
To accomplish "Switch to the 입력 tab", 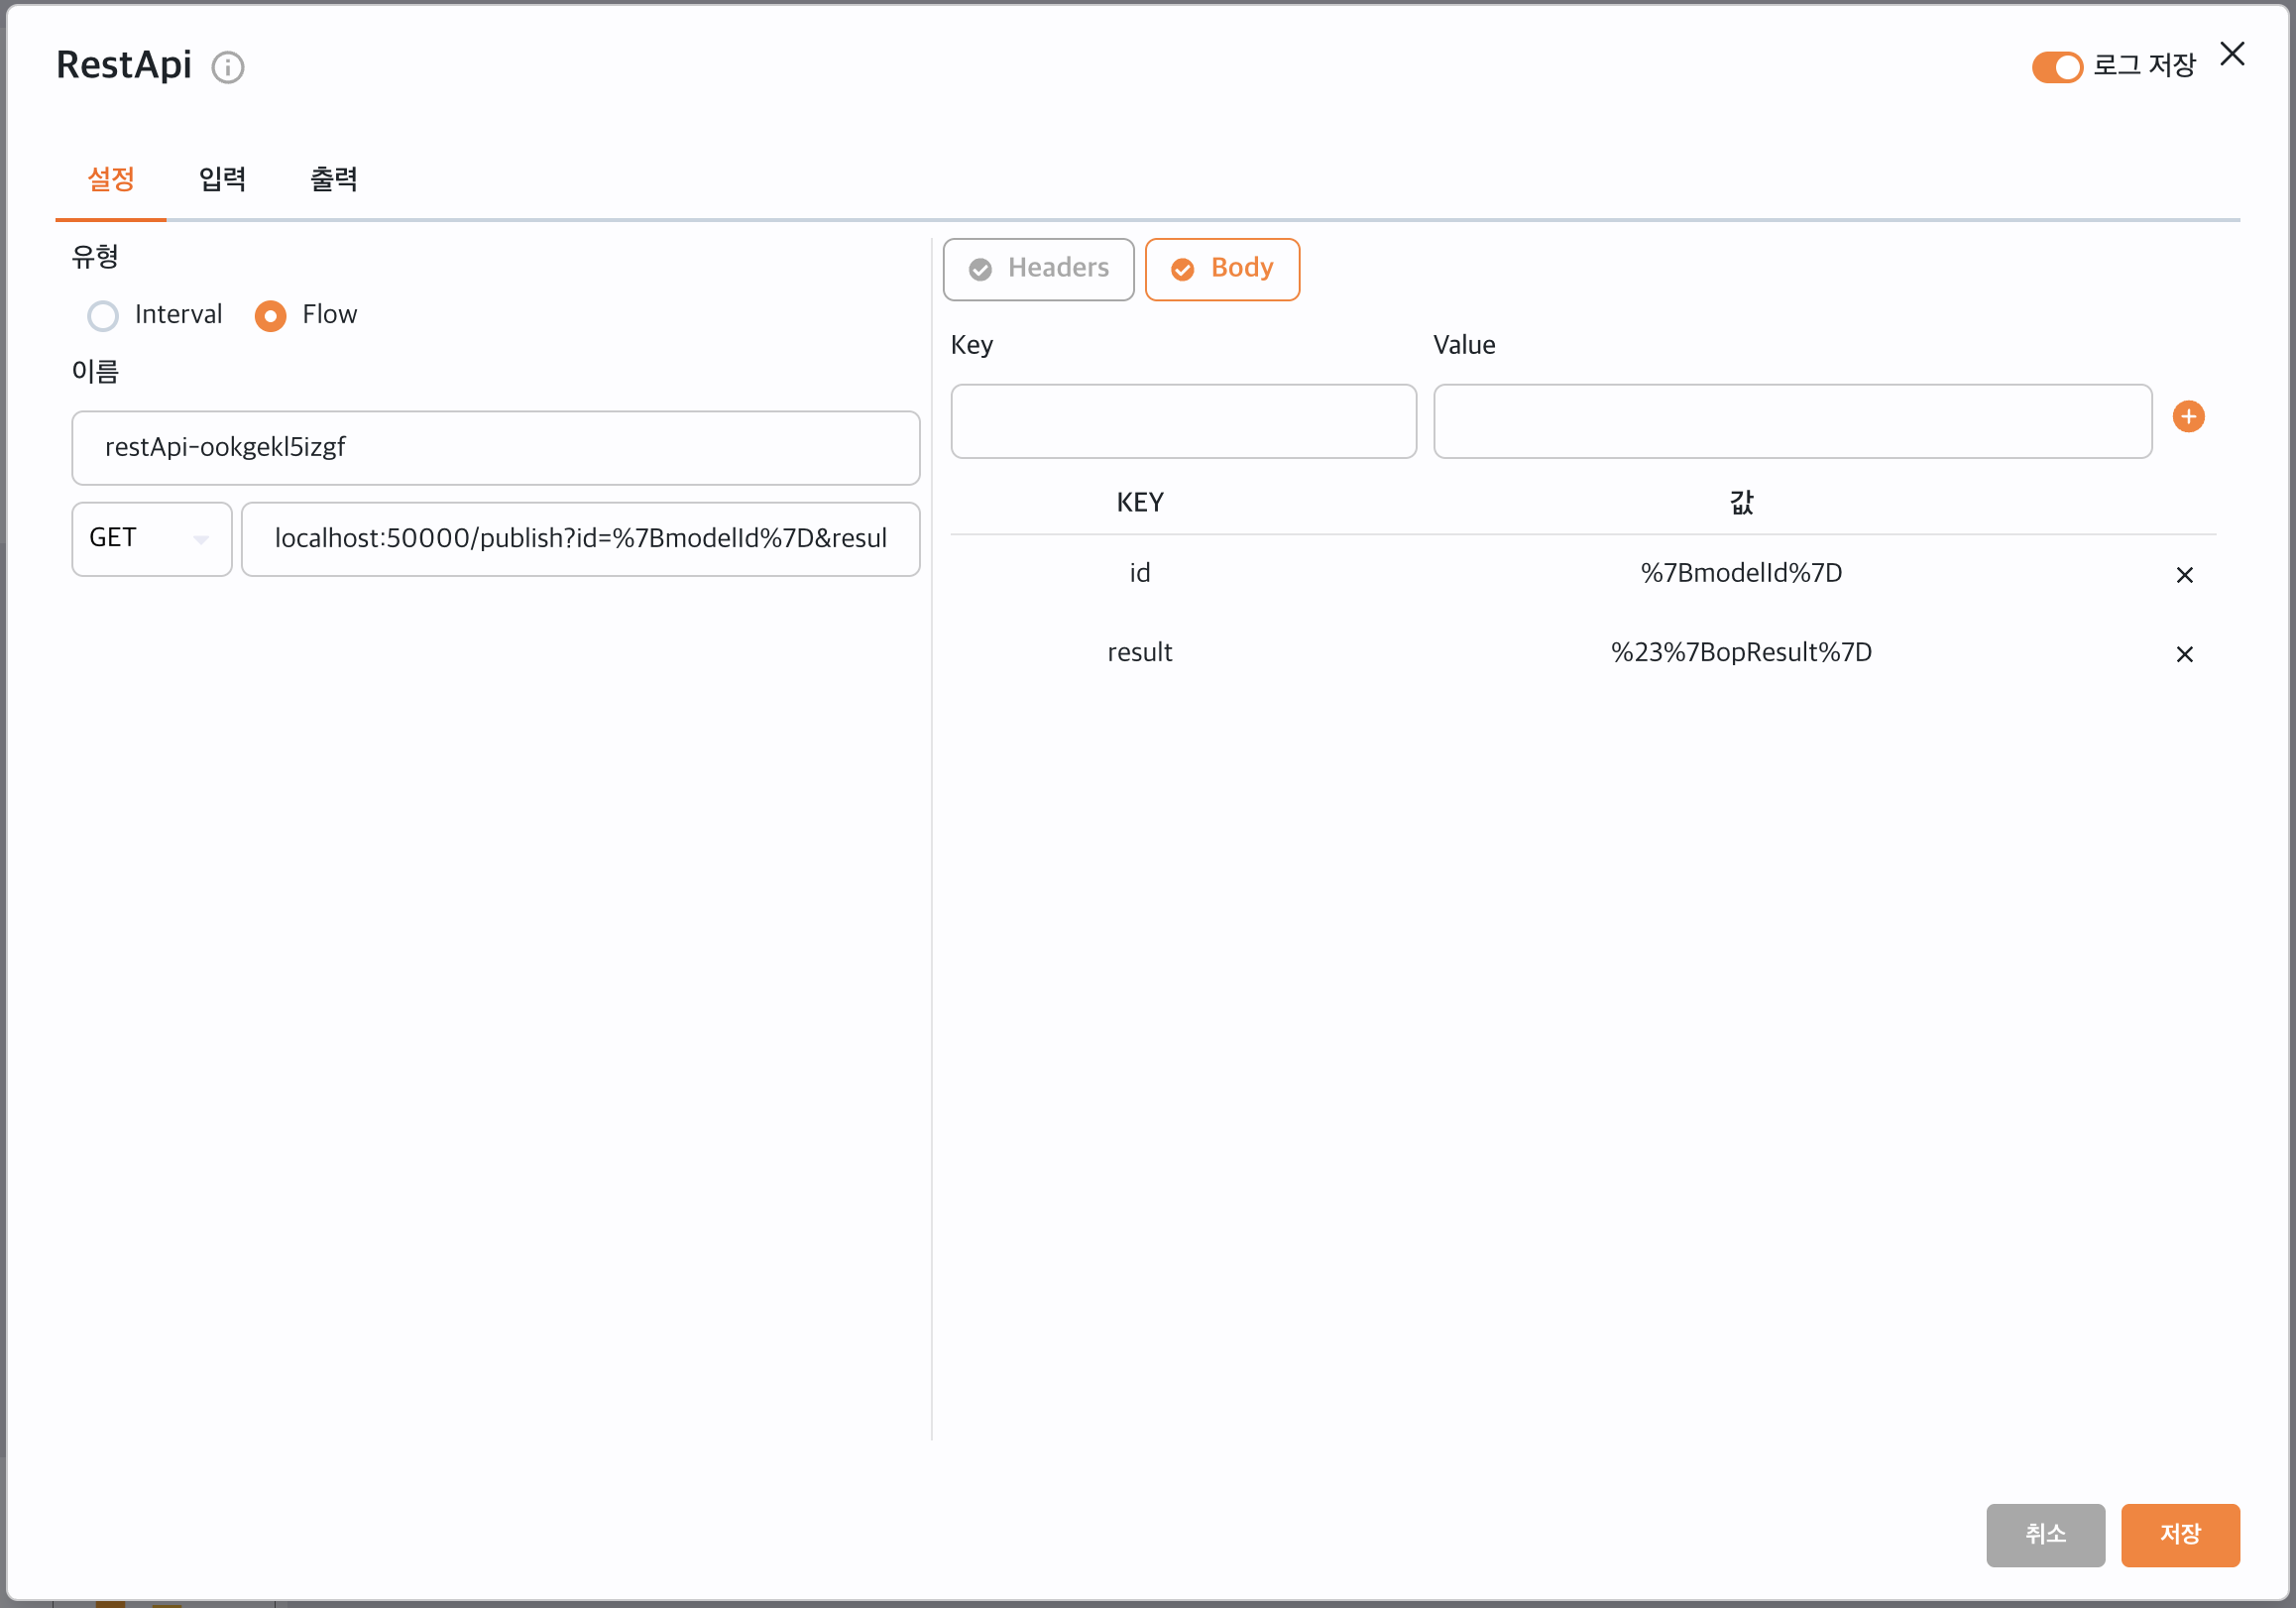I will [222, 180].
